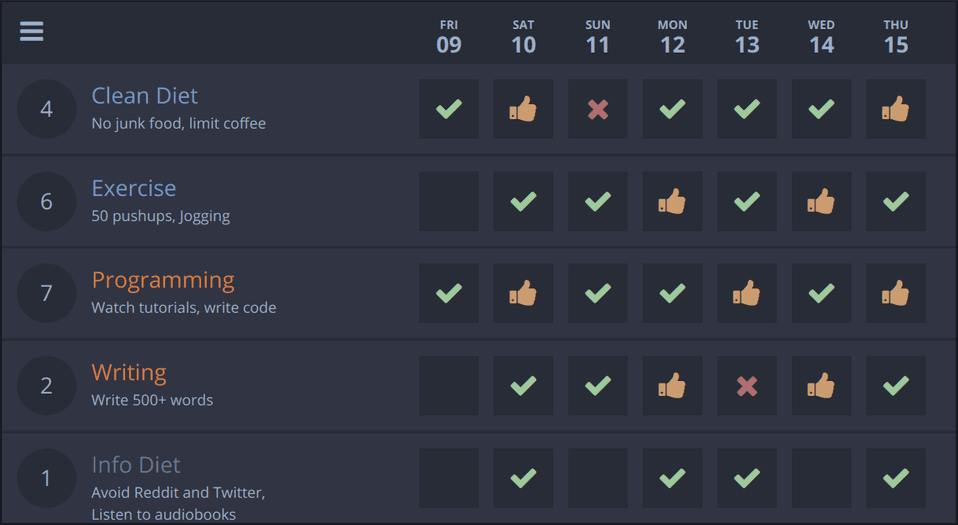The width and height of the screenshot is (958, 525).
Task: Open the Programming habit title
Action: click(x=163, y=281)
